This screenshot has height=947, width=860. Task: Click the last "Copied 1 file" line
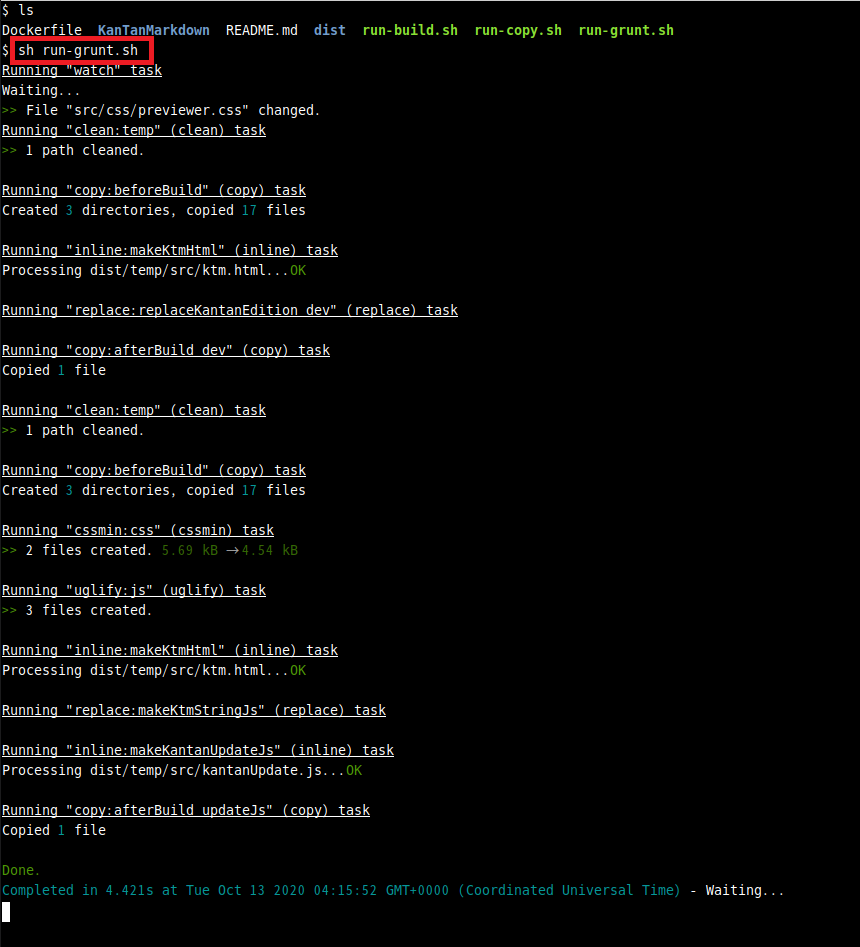(54, 830)
